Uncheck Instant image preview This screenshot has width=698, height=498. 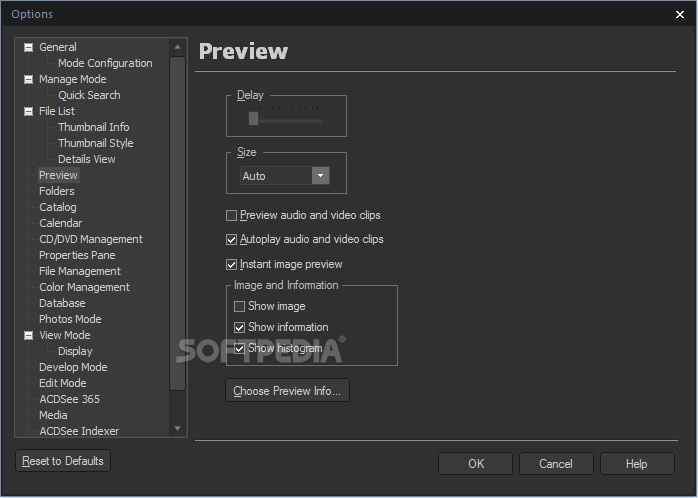231,265
